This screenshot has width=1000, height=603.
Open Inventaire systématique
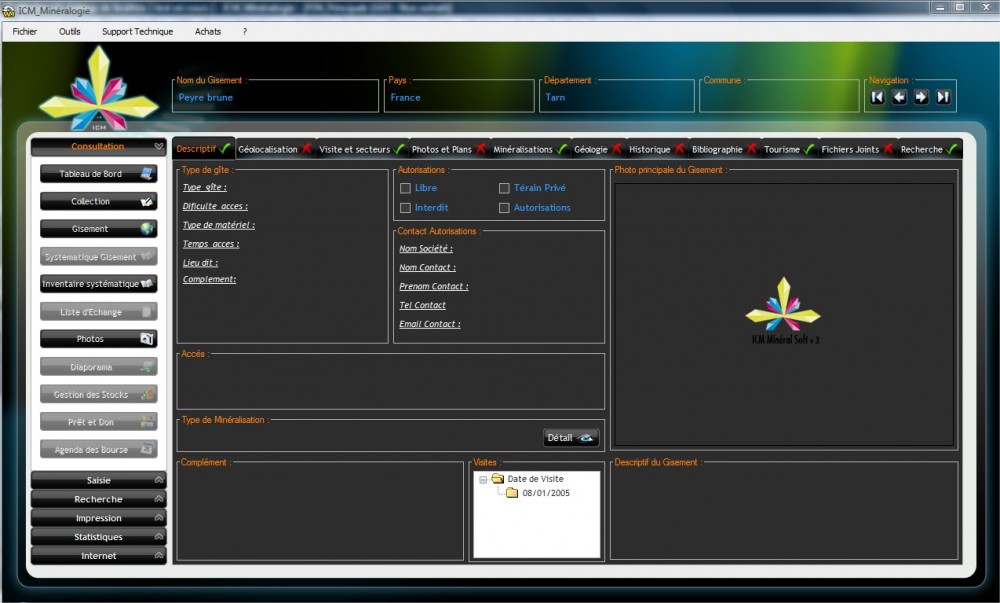99,284
